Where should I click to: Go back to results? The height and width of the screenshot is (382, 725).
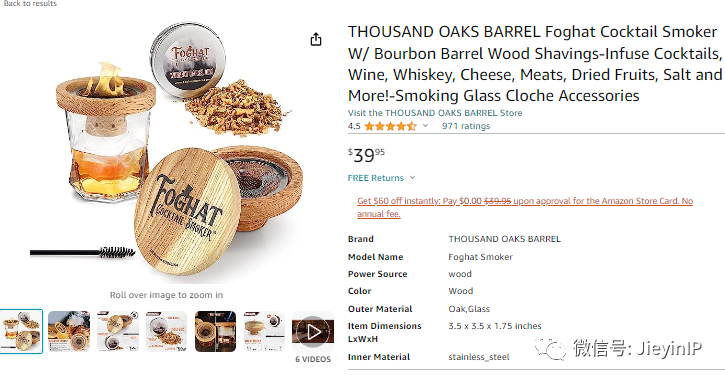(x=29, y=3)
